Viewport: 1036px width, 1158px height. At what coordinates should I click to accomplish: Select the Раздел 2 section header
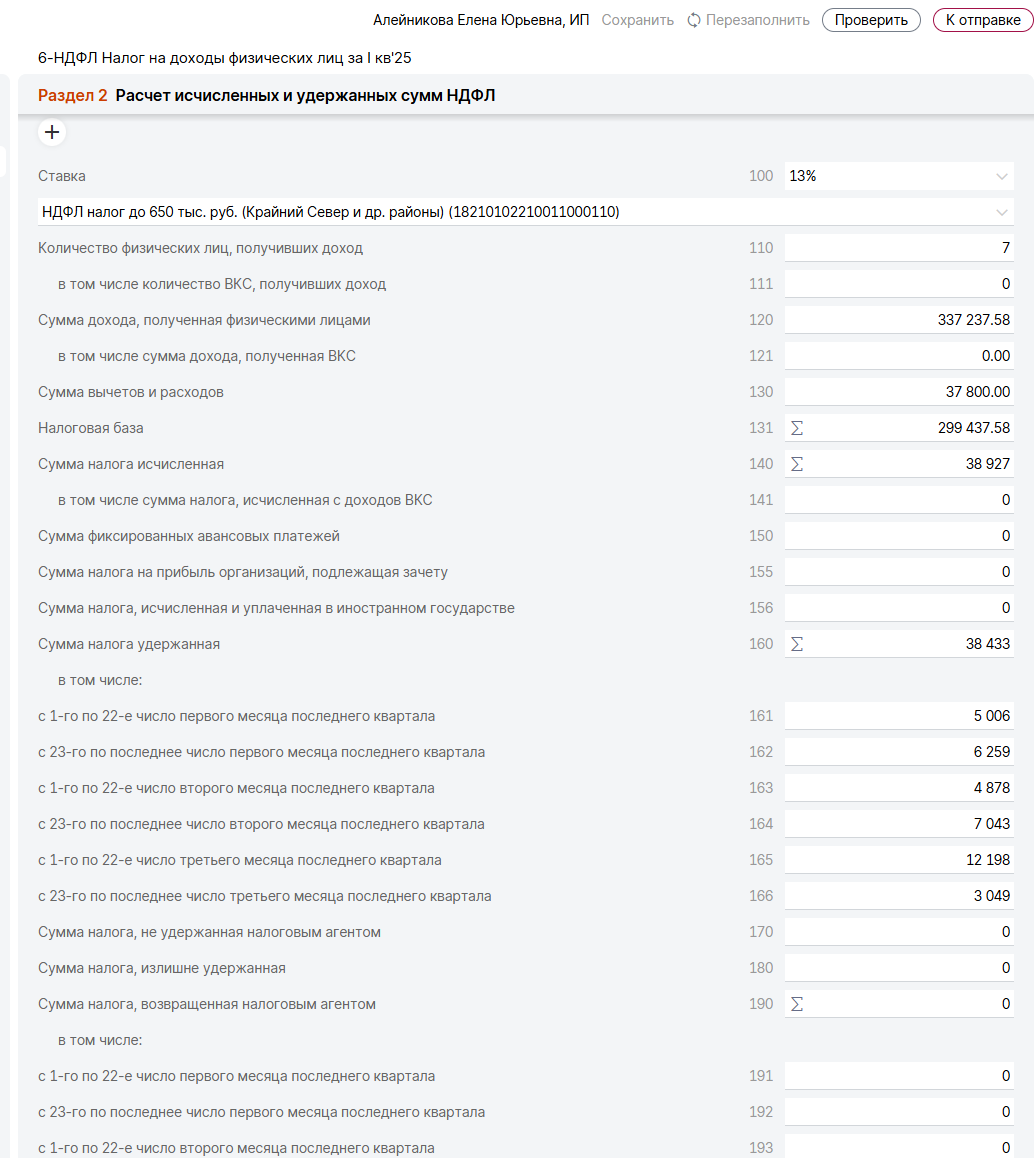click(72, 96)
